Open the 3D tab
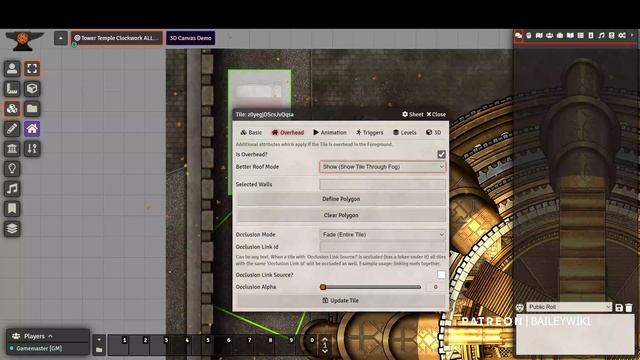Screen dimensions: 640x360 click(x=433, y=133)
